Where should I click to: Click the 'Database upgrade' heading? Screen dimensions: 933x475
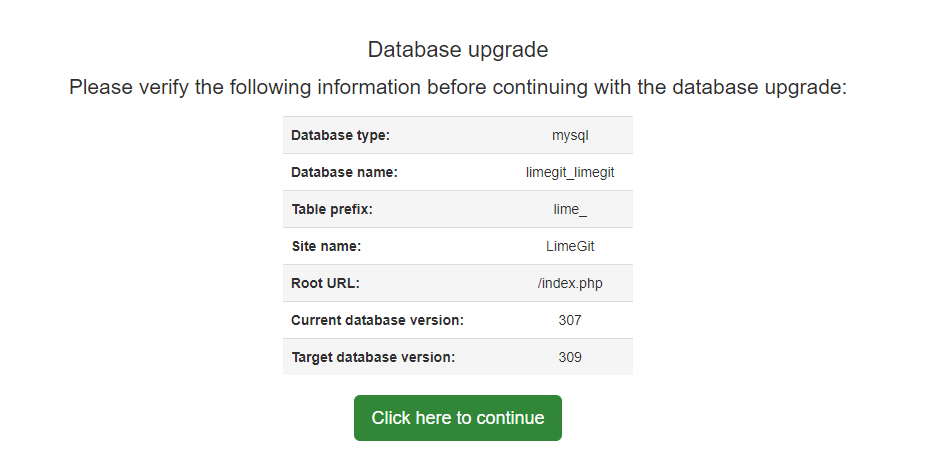[458, 49]
